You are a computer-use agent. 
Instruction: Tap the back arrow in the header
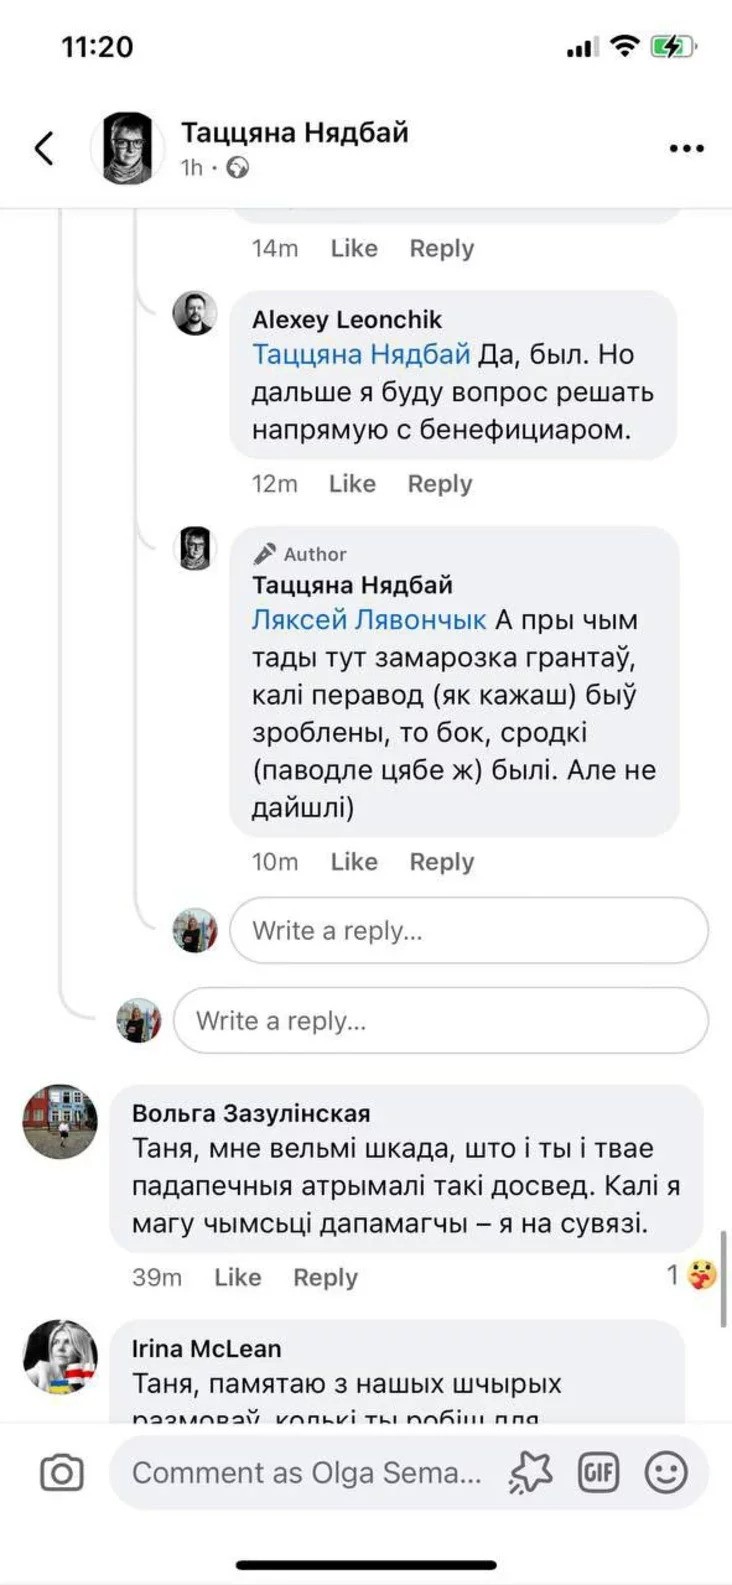point(44,148)
